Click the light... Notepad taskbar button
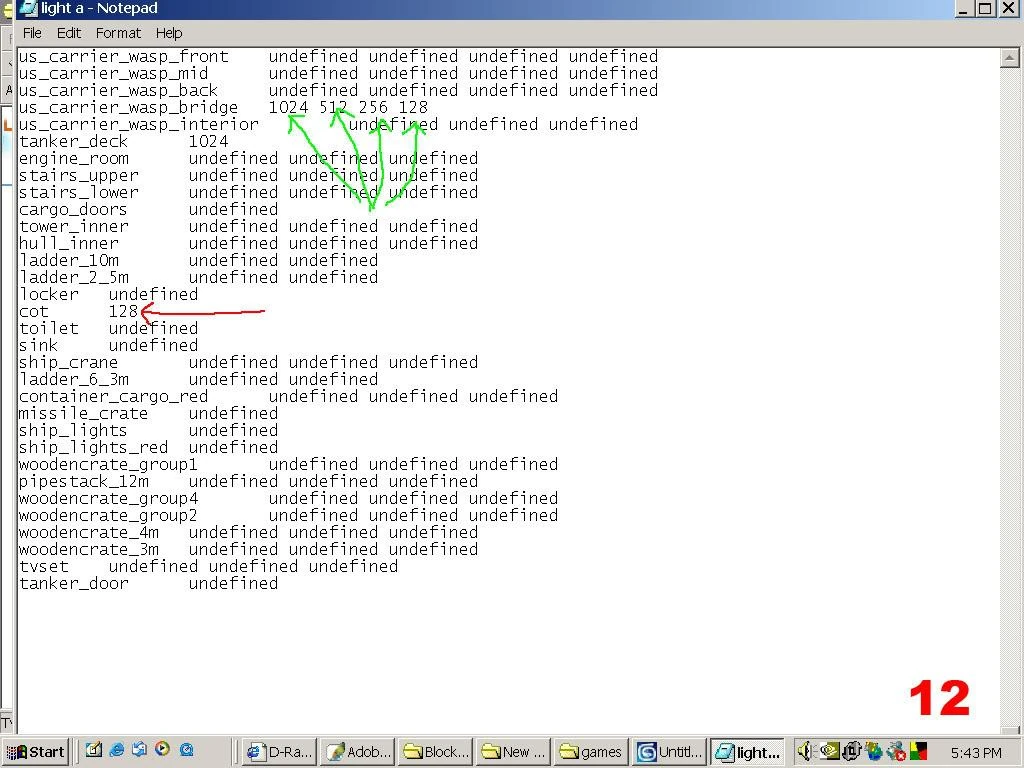1024x768 pixels. pos(748,752)
